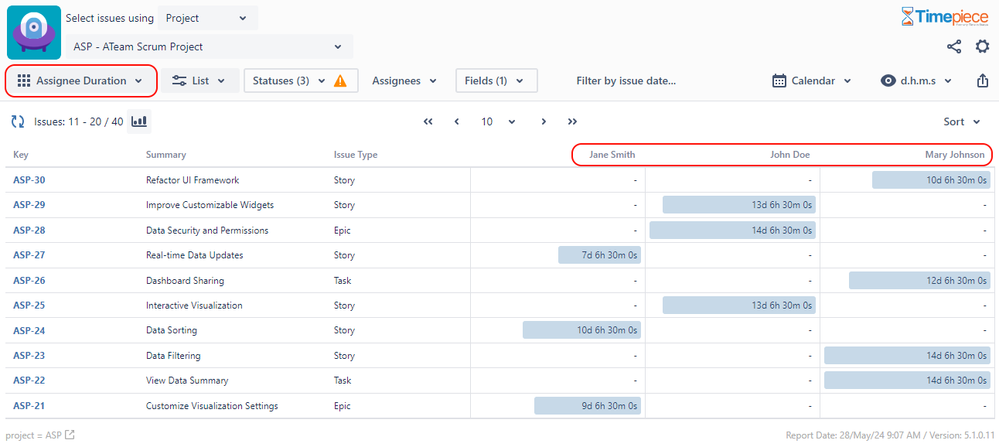Viewport: 999px width, 444px height.
Task: Go to the previous page of results
Action: (457, 122)
